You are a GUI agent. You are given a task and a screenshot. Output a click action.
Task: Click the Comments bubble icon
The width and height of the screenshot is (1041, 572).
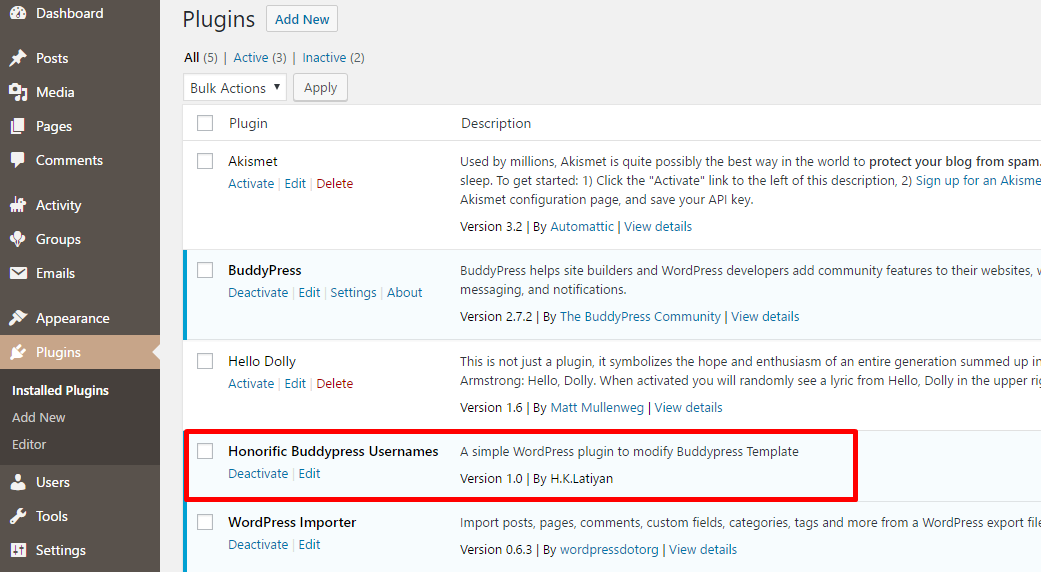tap(18, 160)
